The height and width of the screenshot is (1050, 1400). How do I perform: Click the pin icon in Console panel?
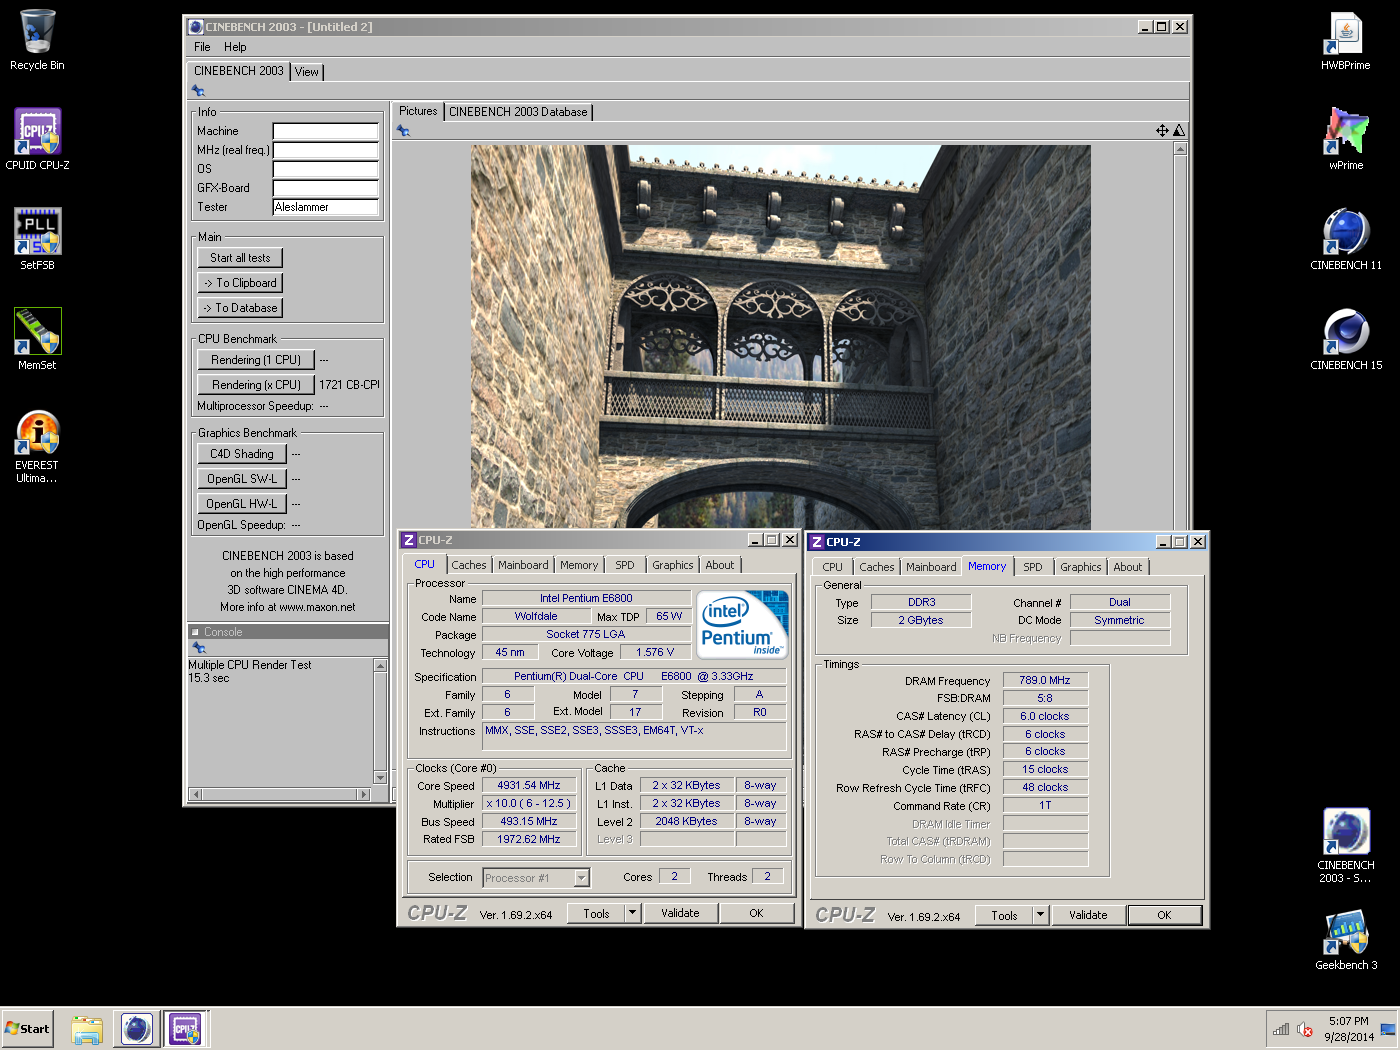(198, 648)
